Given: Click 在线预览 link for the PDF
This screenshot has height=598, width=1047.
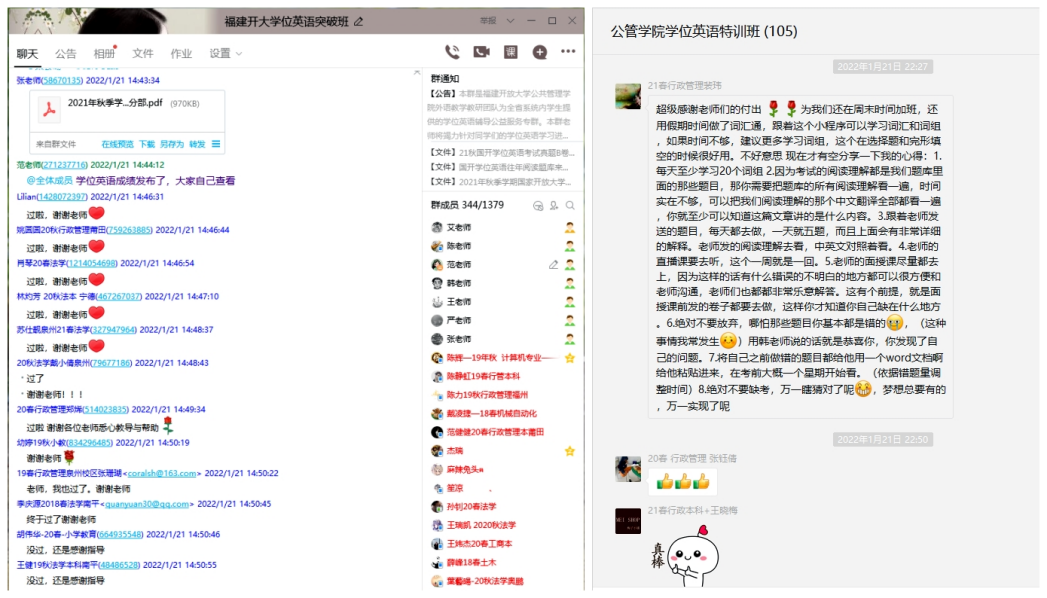Looking at the screenshot, I should pos(117,144).
